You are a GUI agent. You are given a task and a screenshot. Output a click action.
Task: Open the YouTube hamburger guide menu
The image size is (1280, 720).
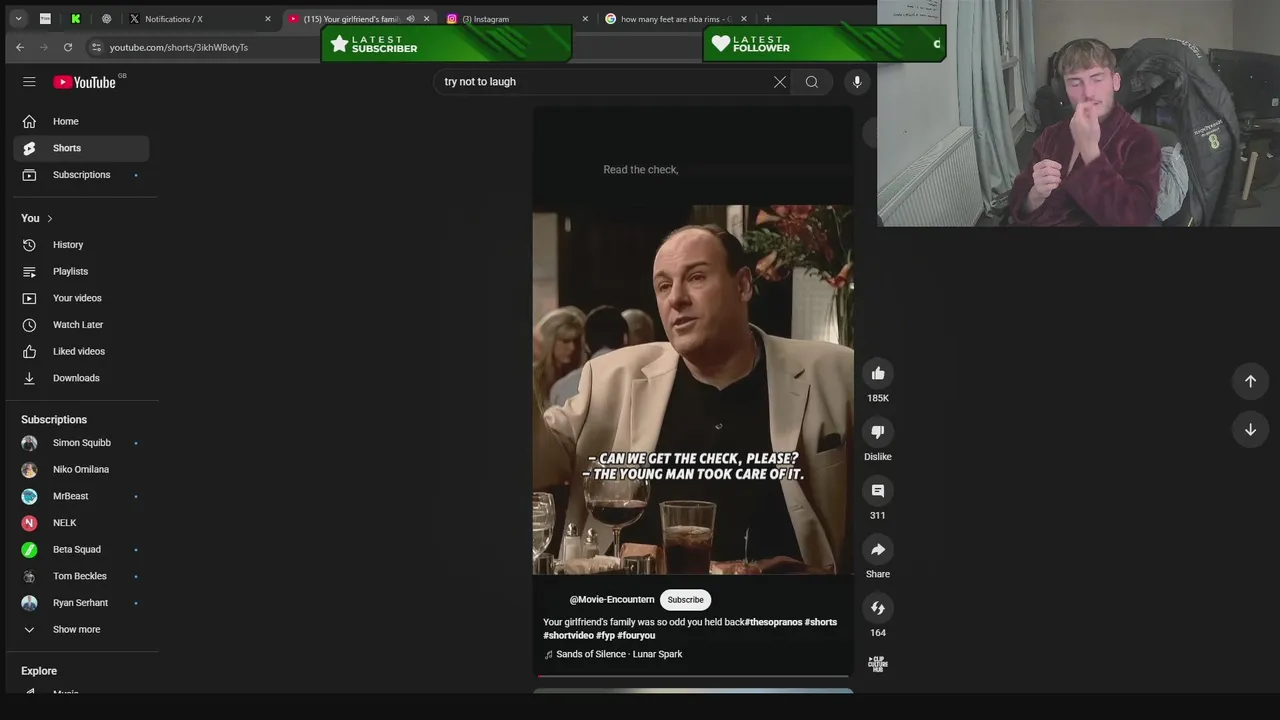point(29,82)
